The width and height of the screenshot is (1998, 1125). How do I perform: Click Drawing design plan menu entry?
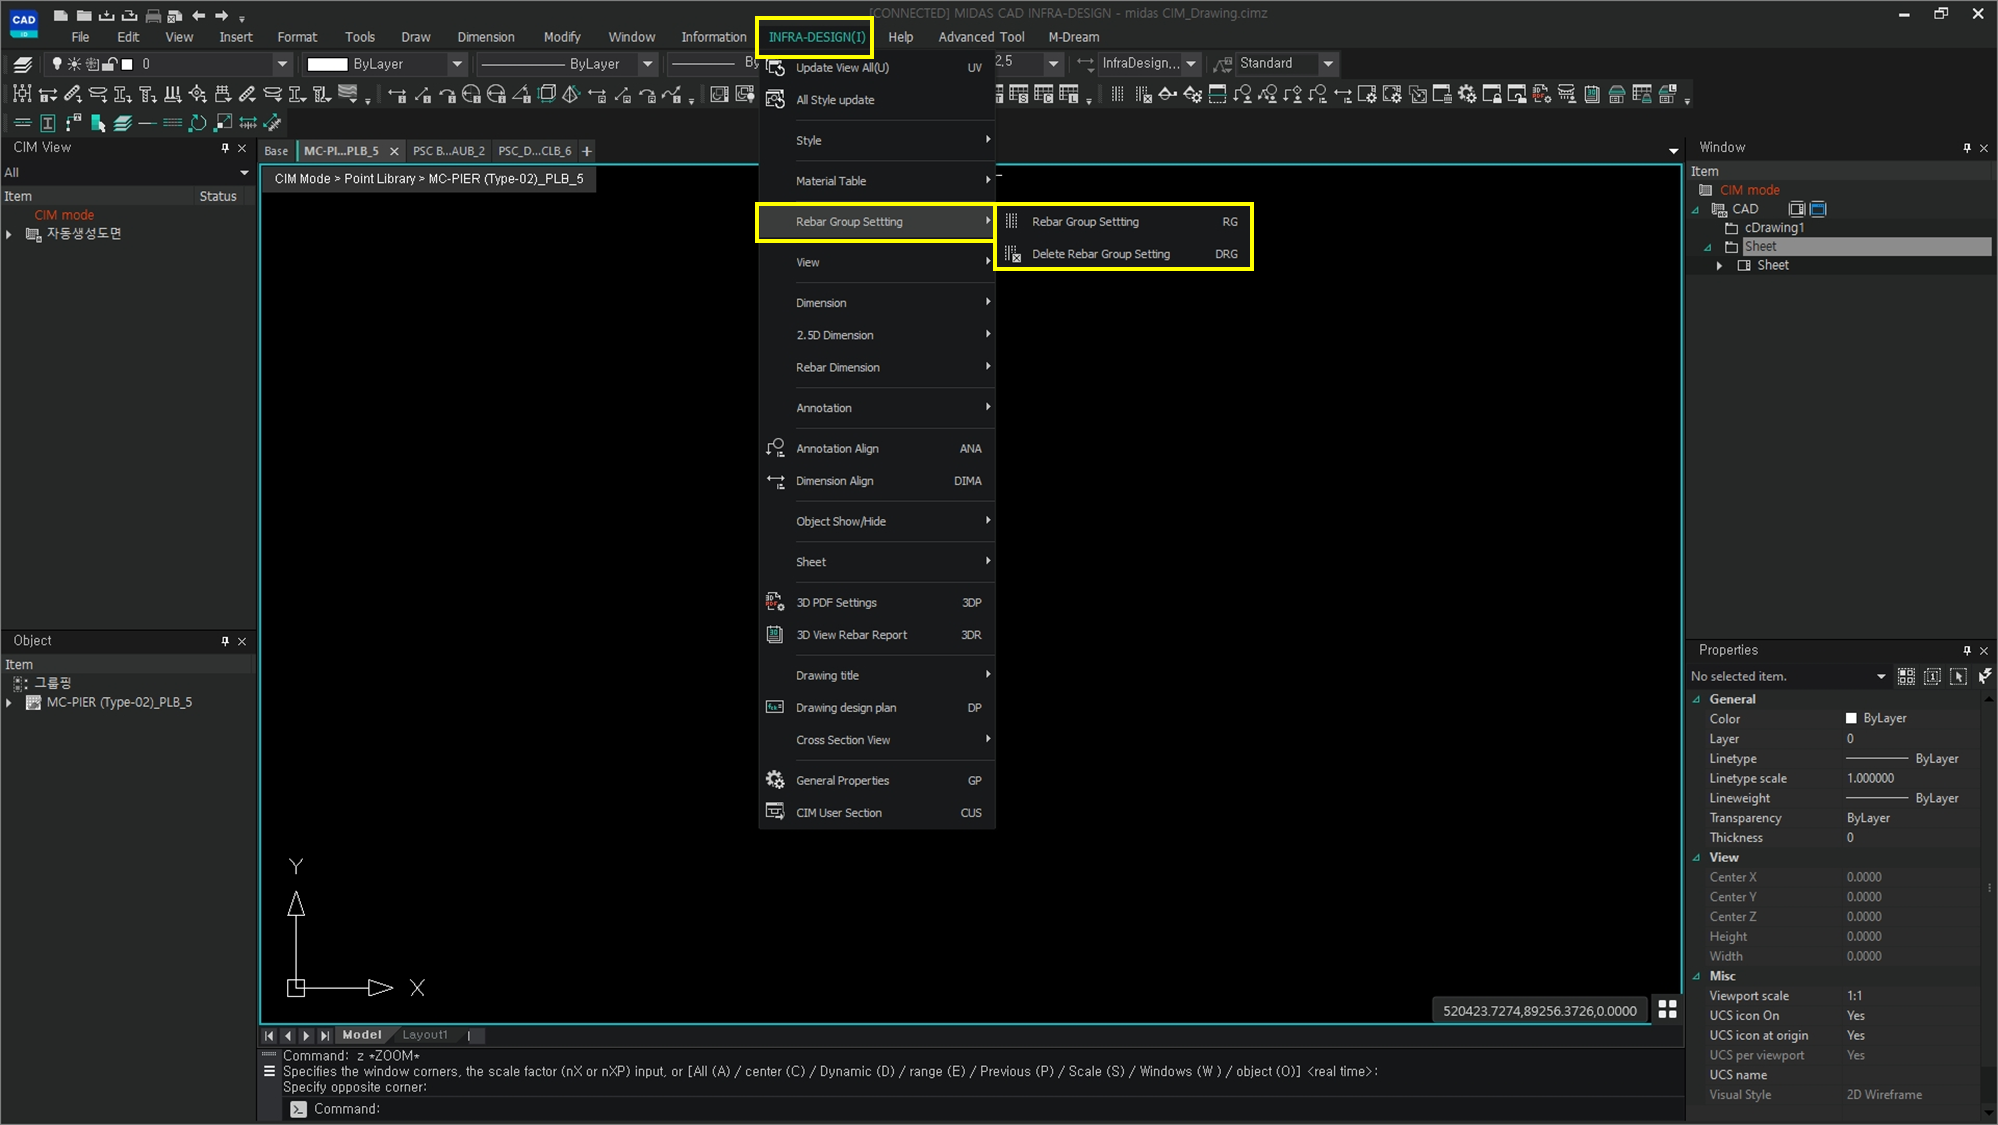pyautogui.click(x=877, y=707)
